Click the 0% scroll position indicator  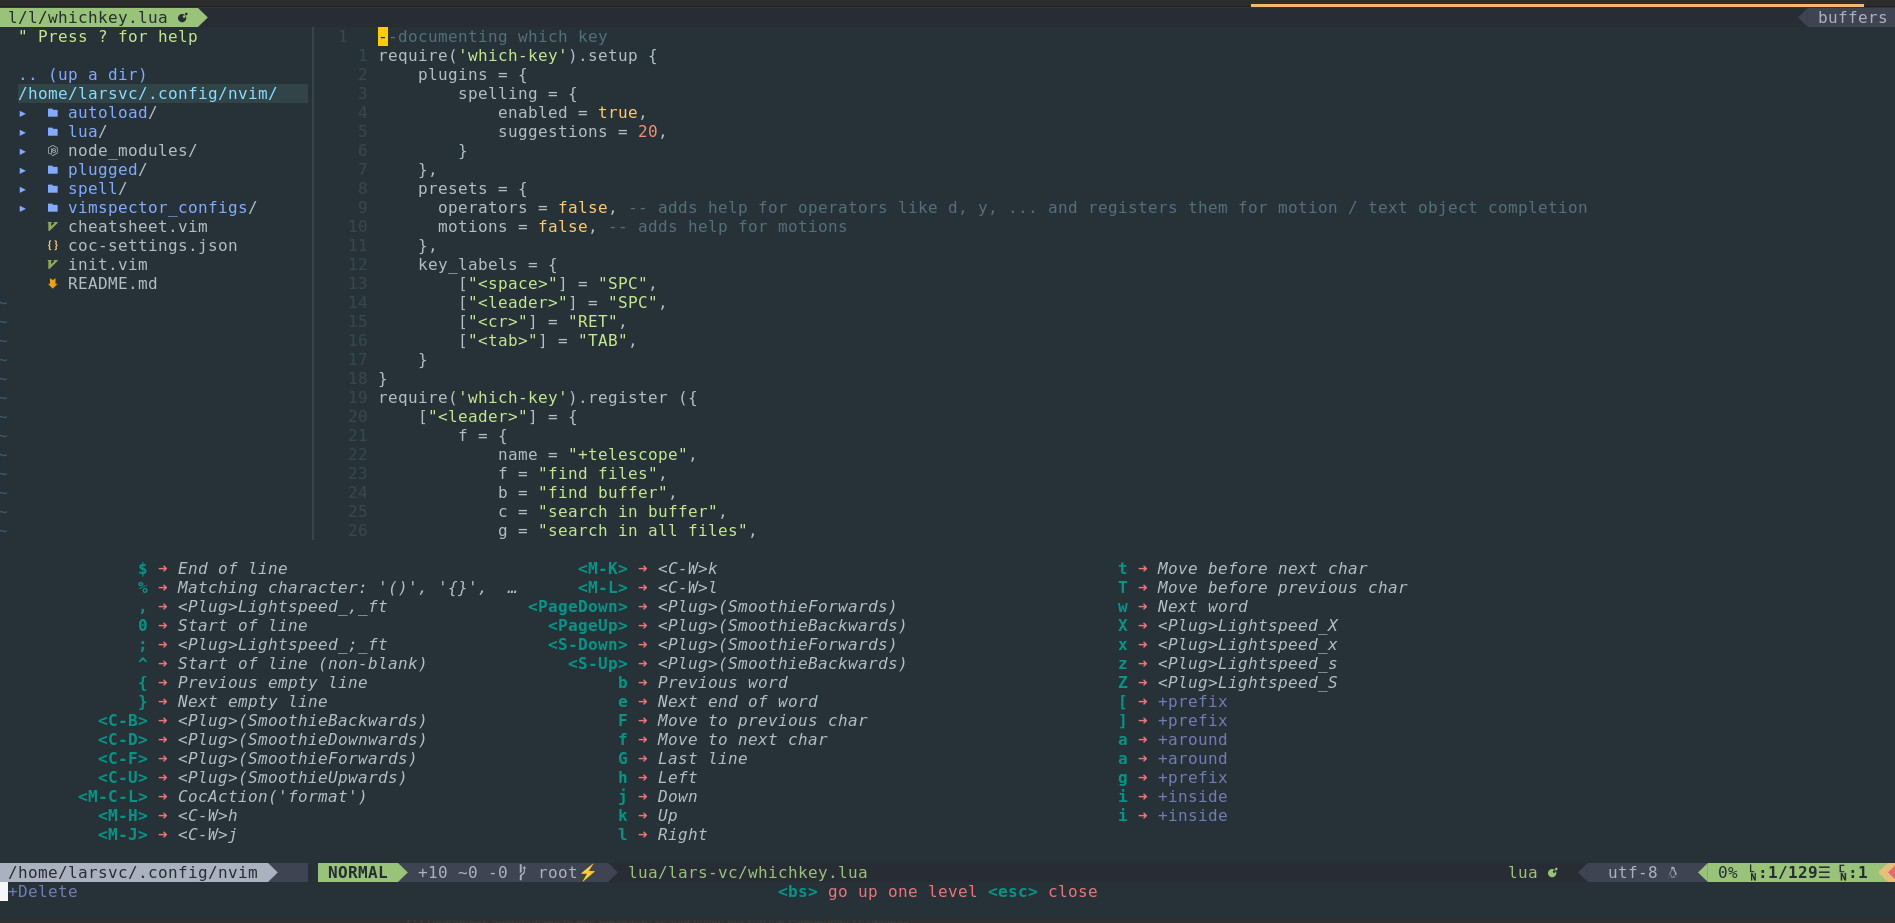click(x=1729, y=872)
